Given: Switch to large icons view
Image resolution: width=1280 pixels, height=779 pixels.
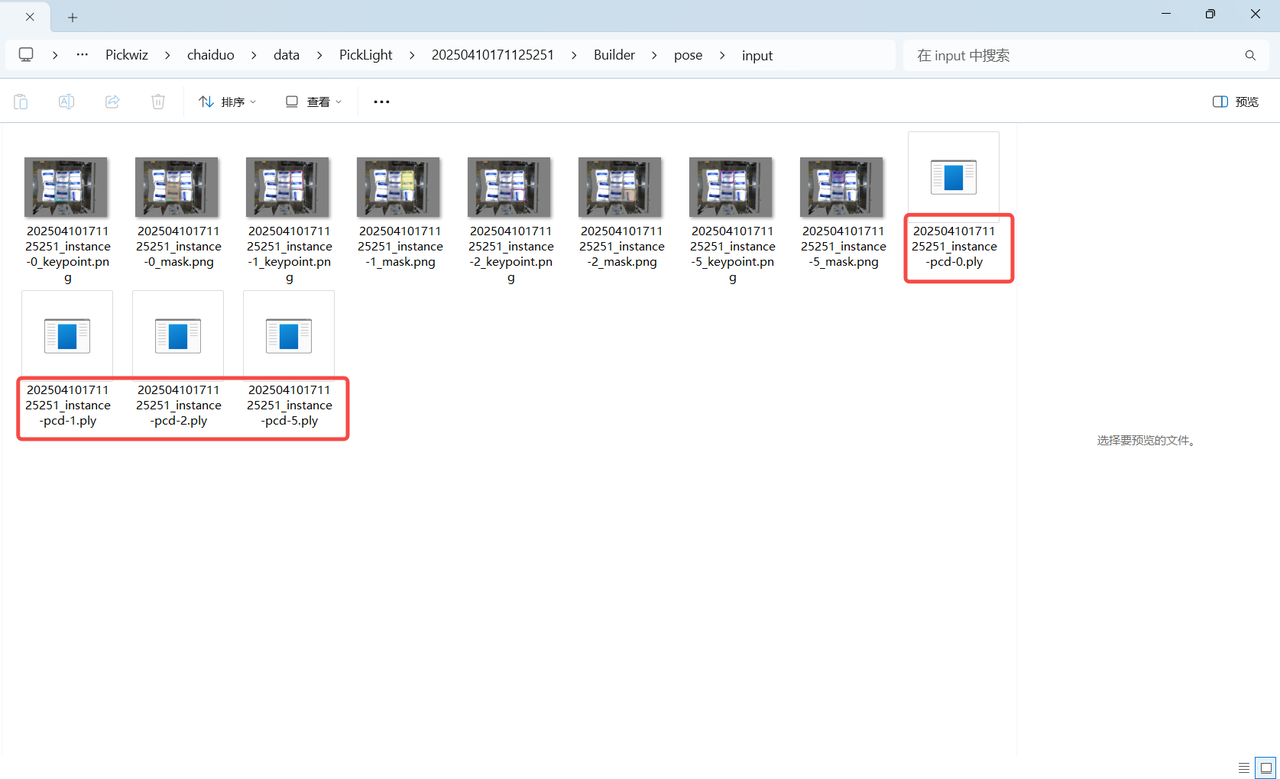Looking at the screenshot, I should [x=1266, y=768].
